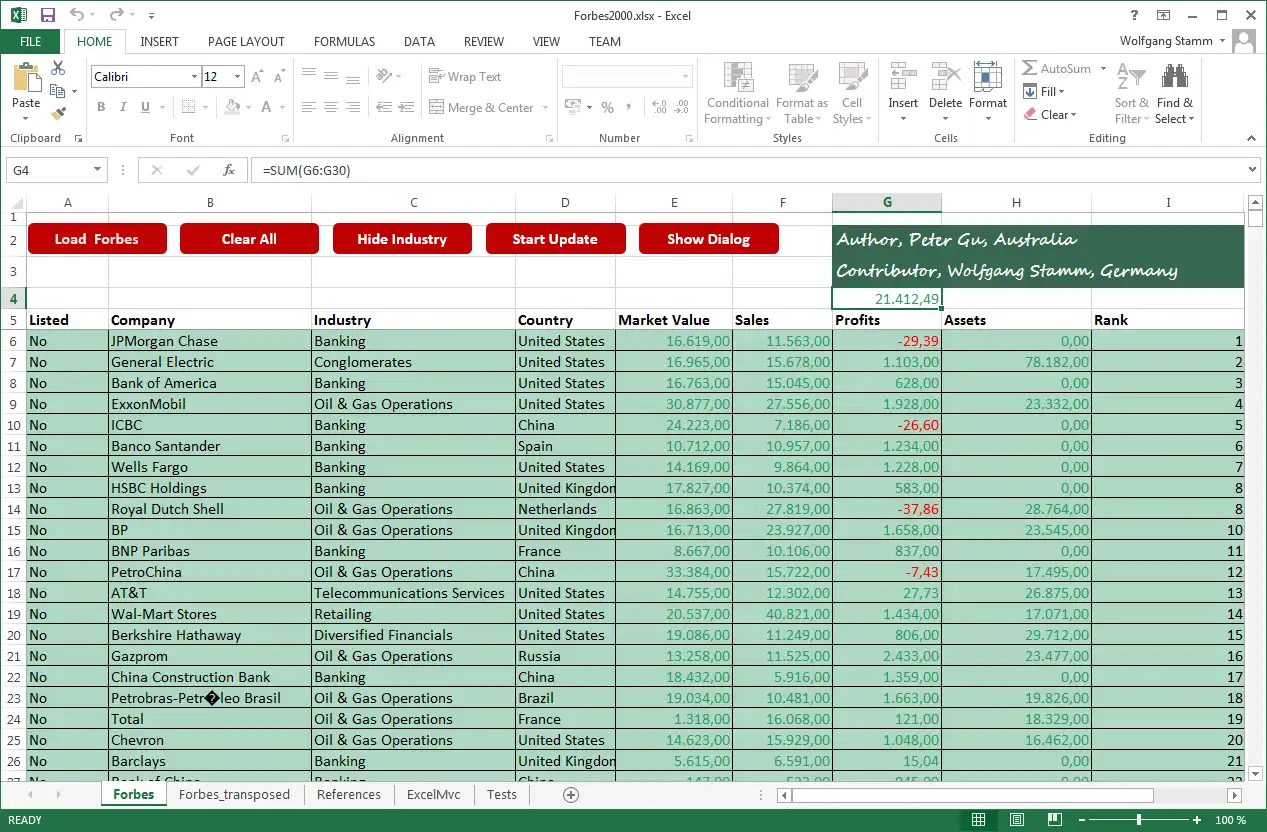This screenshot has height=832, width=1267.
Task: Switch to Page Layout view in status bar
Action: point(1017,820)
